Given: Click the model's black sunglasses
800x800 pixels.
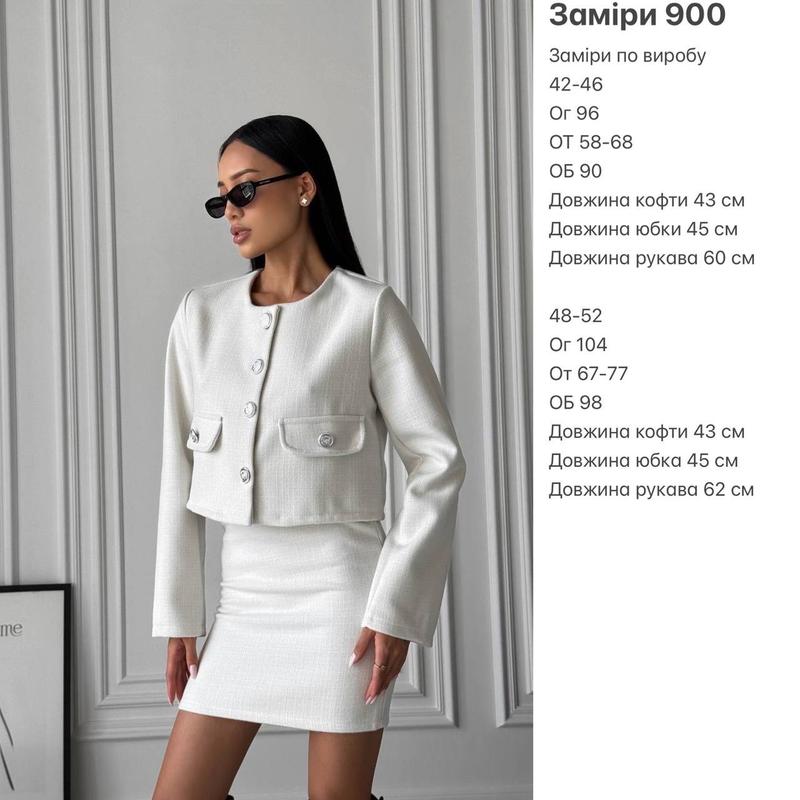Looking at the screenshot, I should pyautogui.click(x=246, y=196).
